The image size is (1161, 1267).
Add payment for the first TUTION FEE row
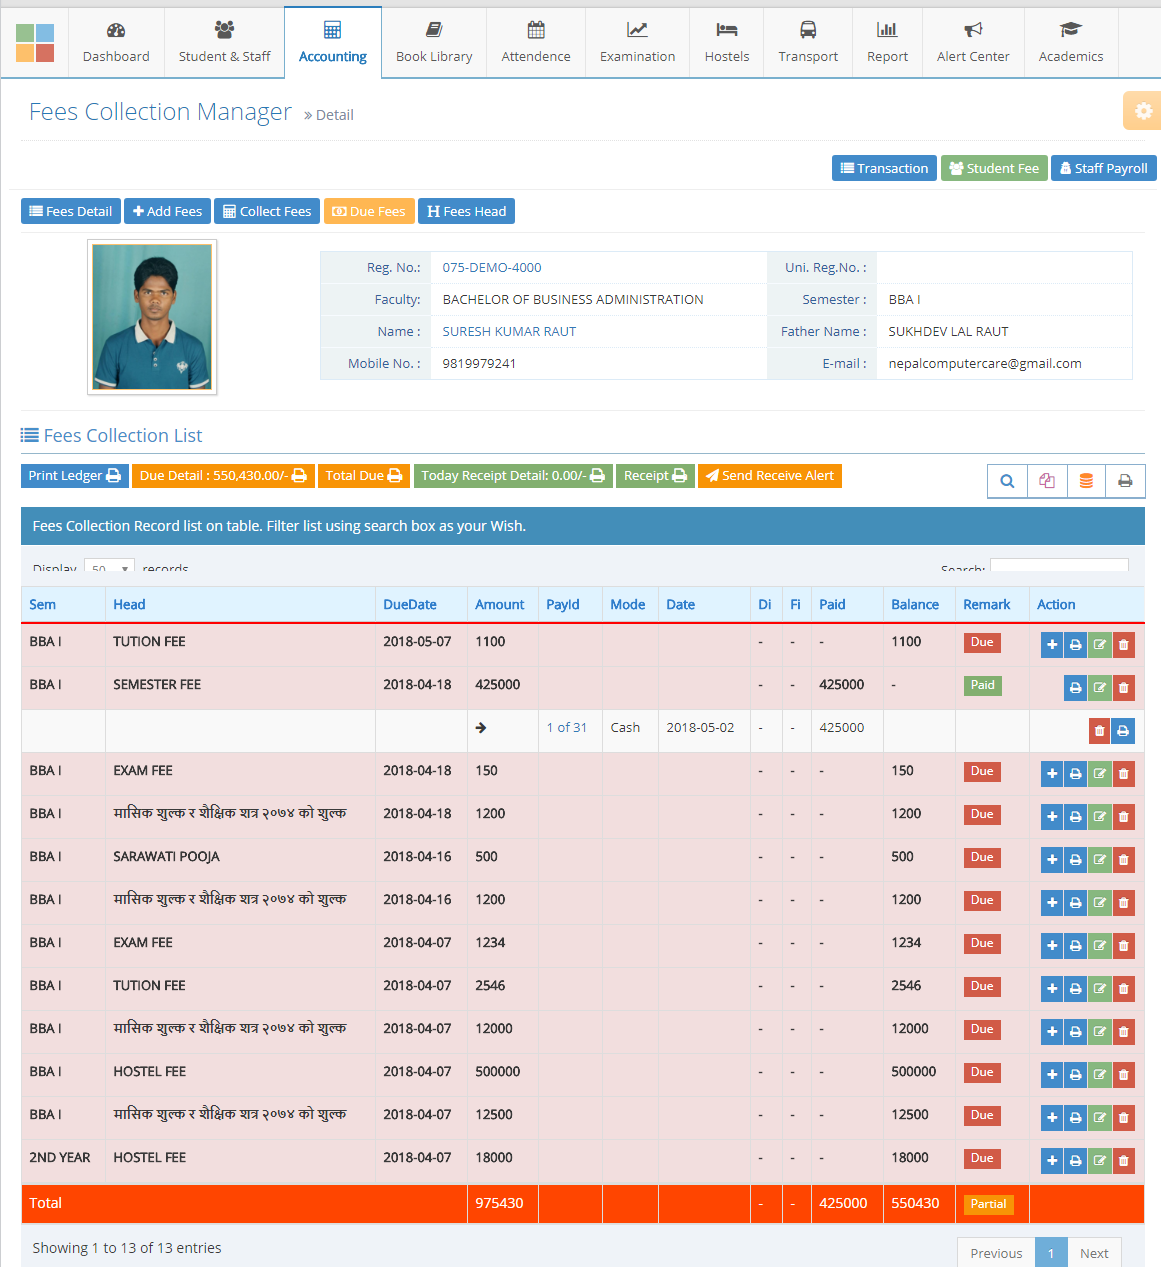(x=1052, y=645)
